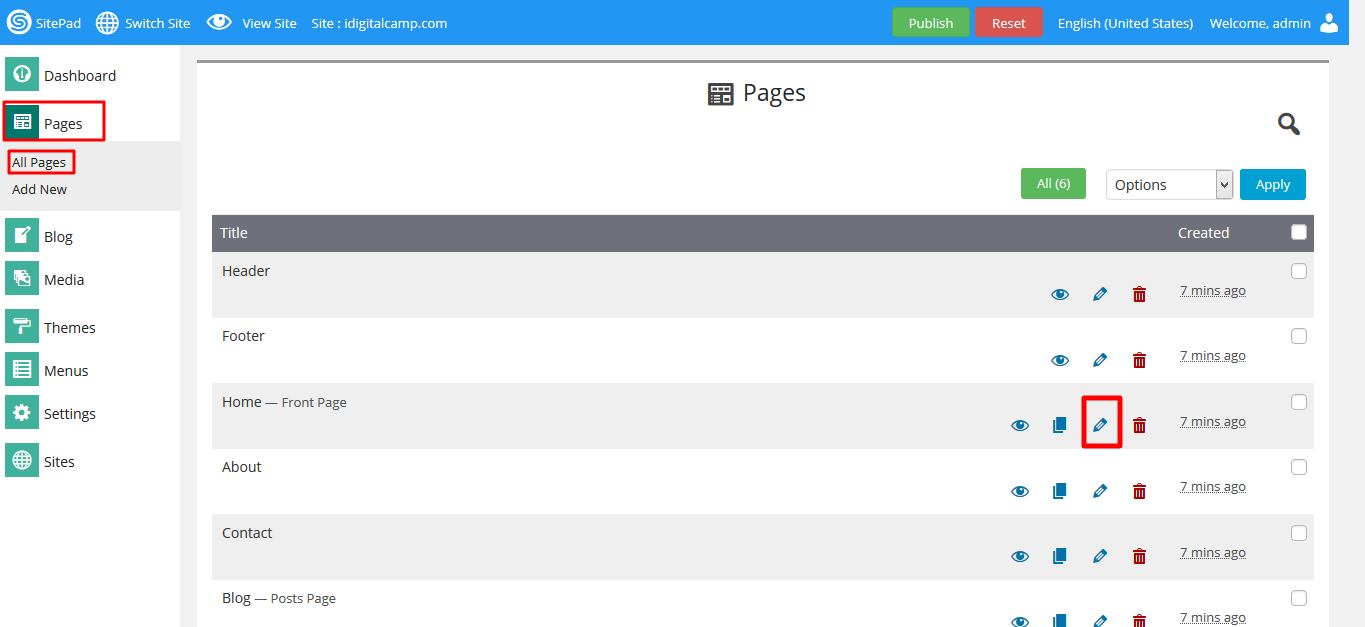Click the All (6) filter button
1365x627 pixels.
pos(1053,183)
